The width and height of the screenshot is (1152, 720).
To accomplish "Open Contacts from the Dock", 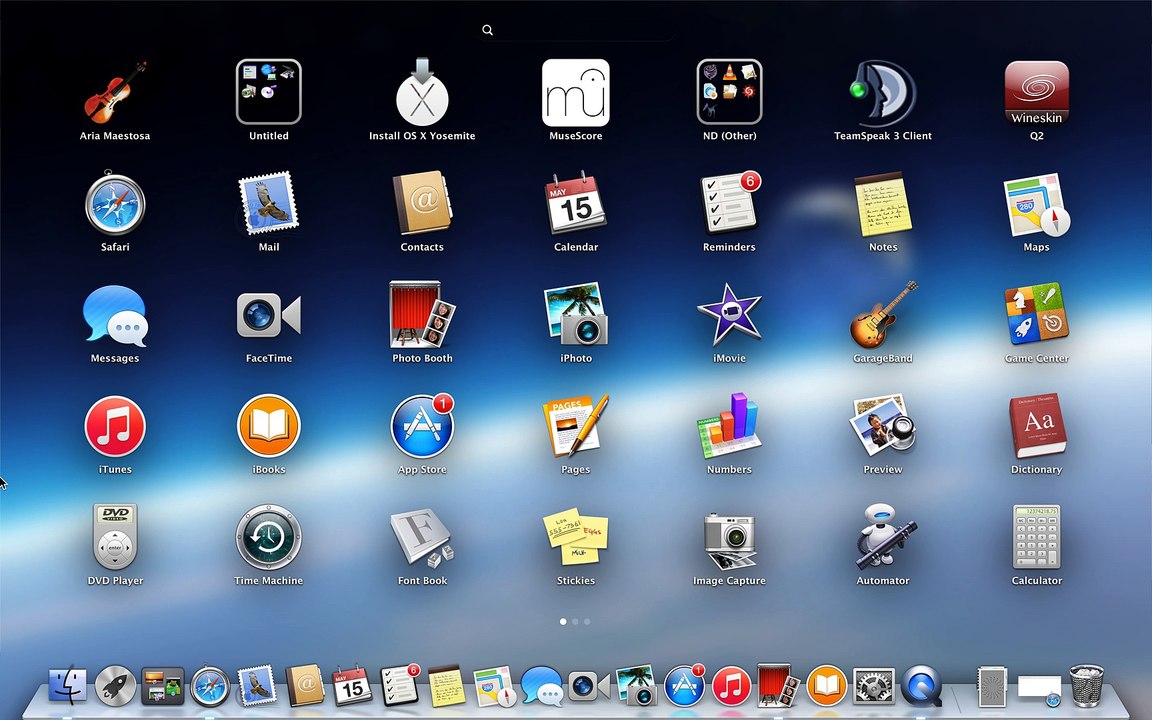I will [x=305, y=685].
